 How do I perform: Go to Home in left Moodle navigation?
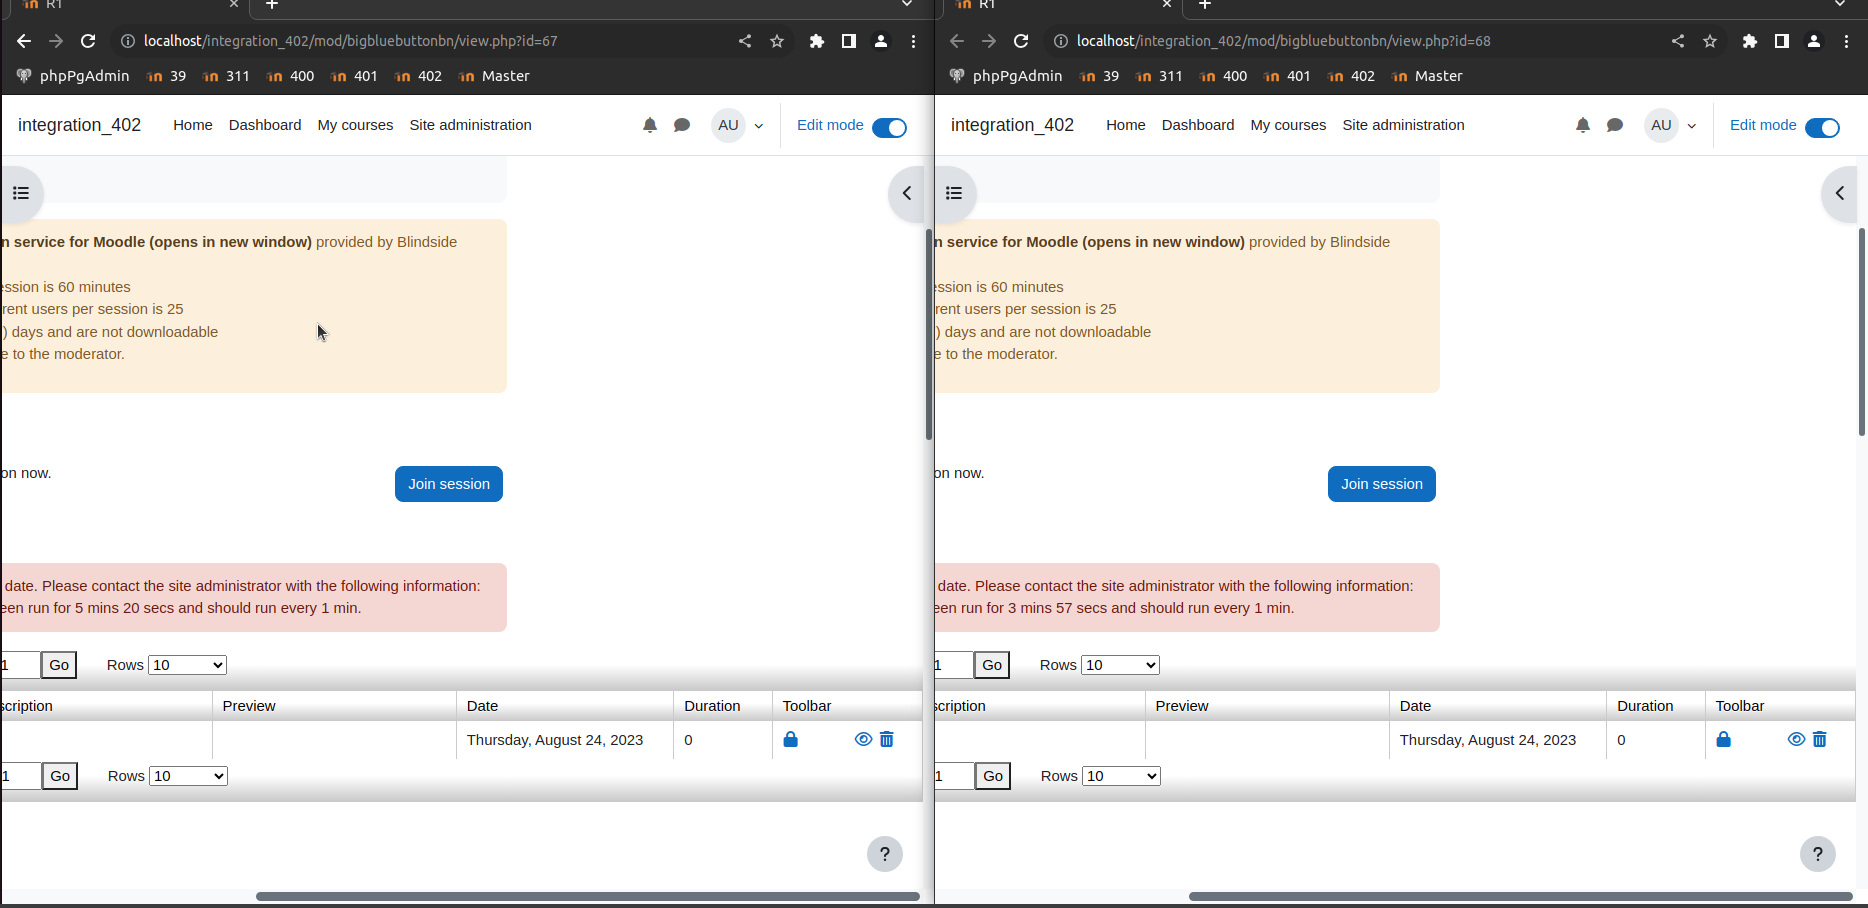[x=193, y=125]
